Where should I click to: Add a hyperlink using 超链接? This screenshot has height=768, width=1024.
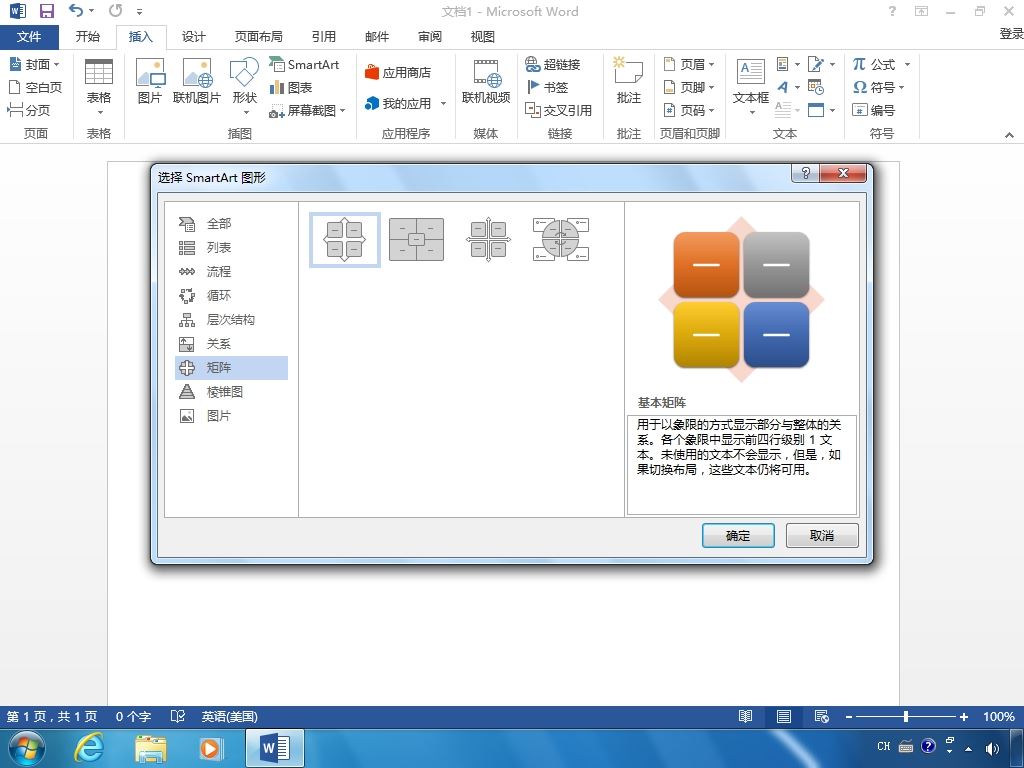point(552,64)
